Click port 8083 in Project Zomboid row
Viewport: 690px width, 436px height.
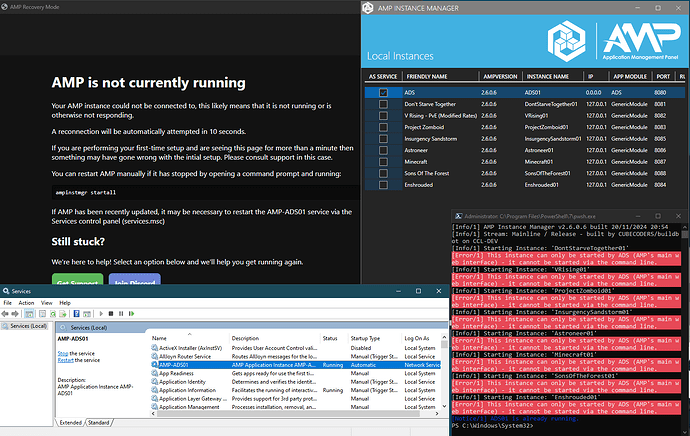coord(660,127)
